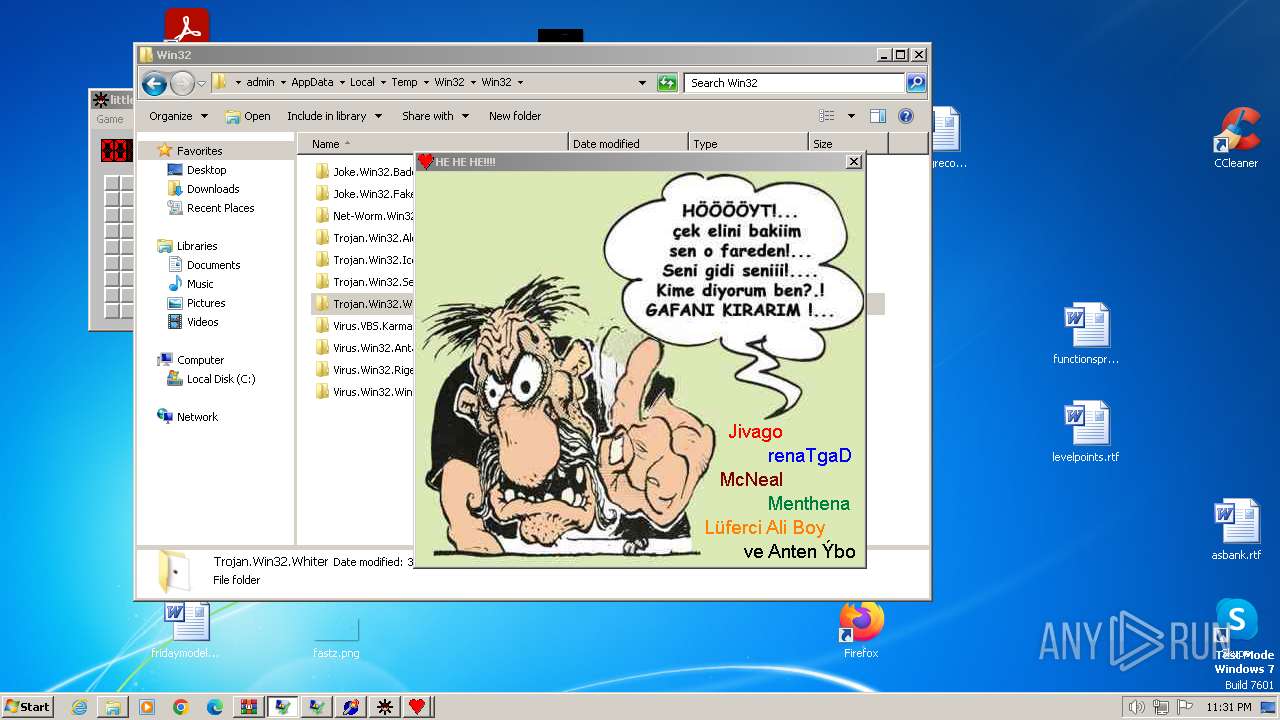Open the CCleaner desktop shortcut

tap(1236, 138)
